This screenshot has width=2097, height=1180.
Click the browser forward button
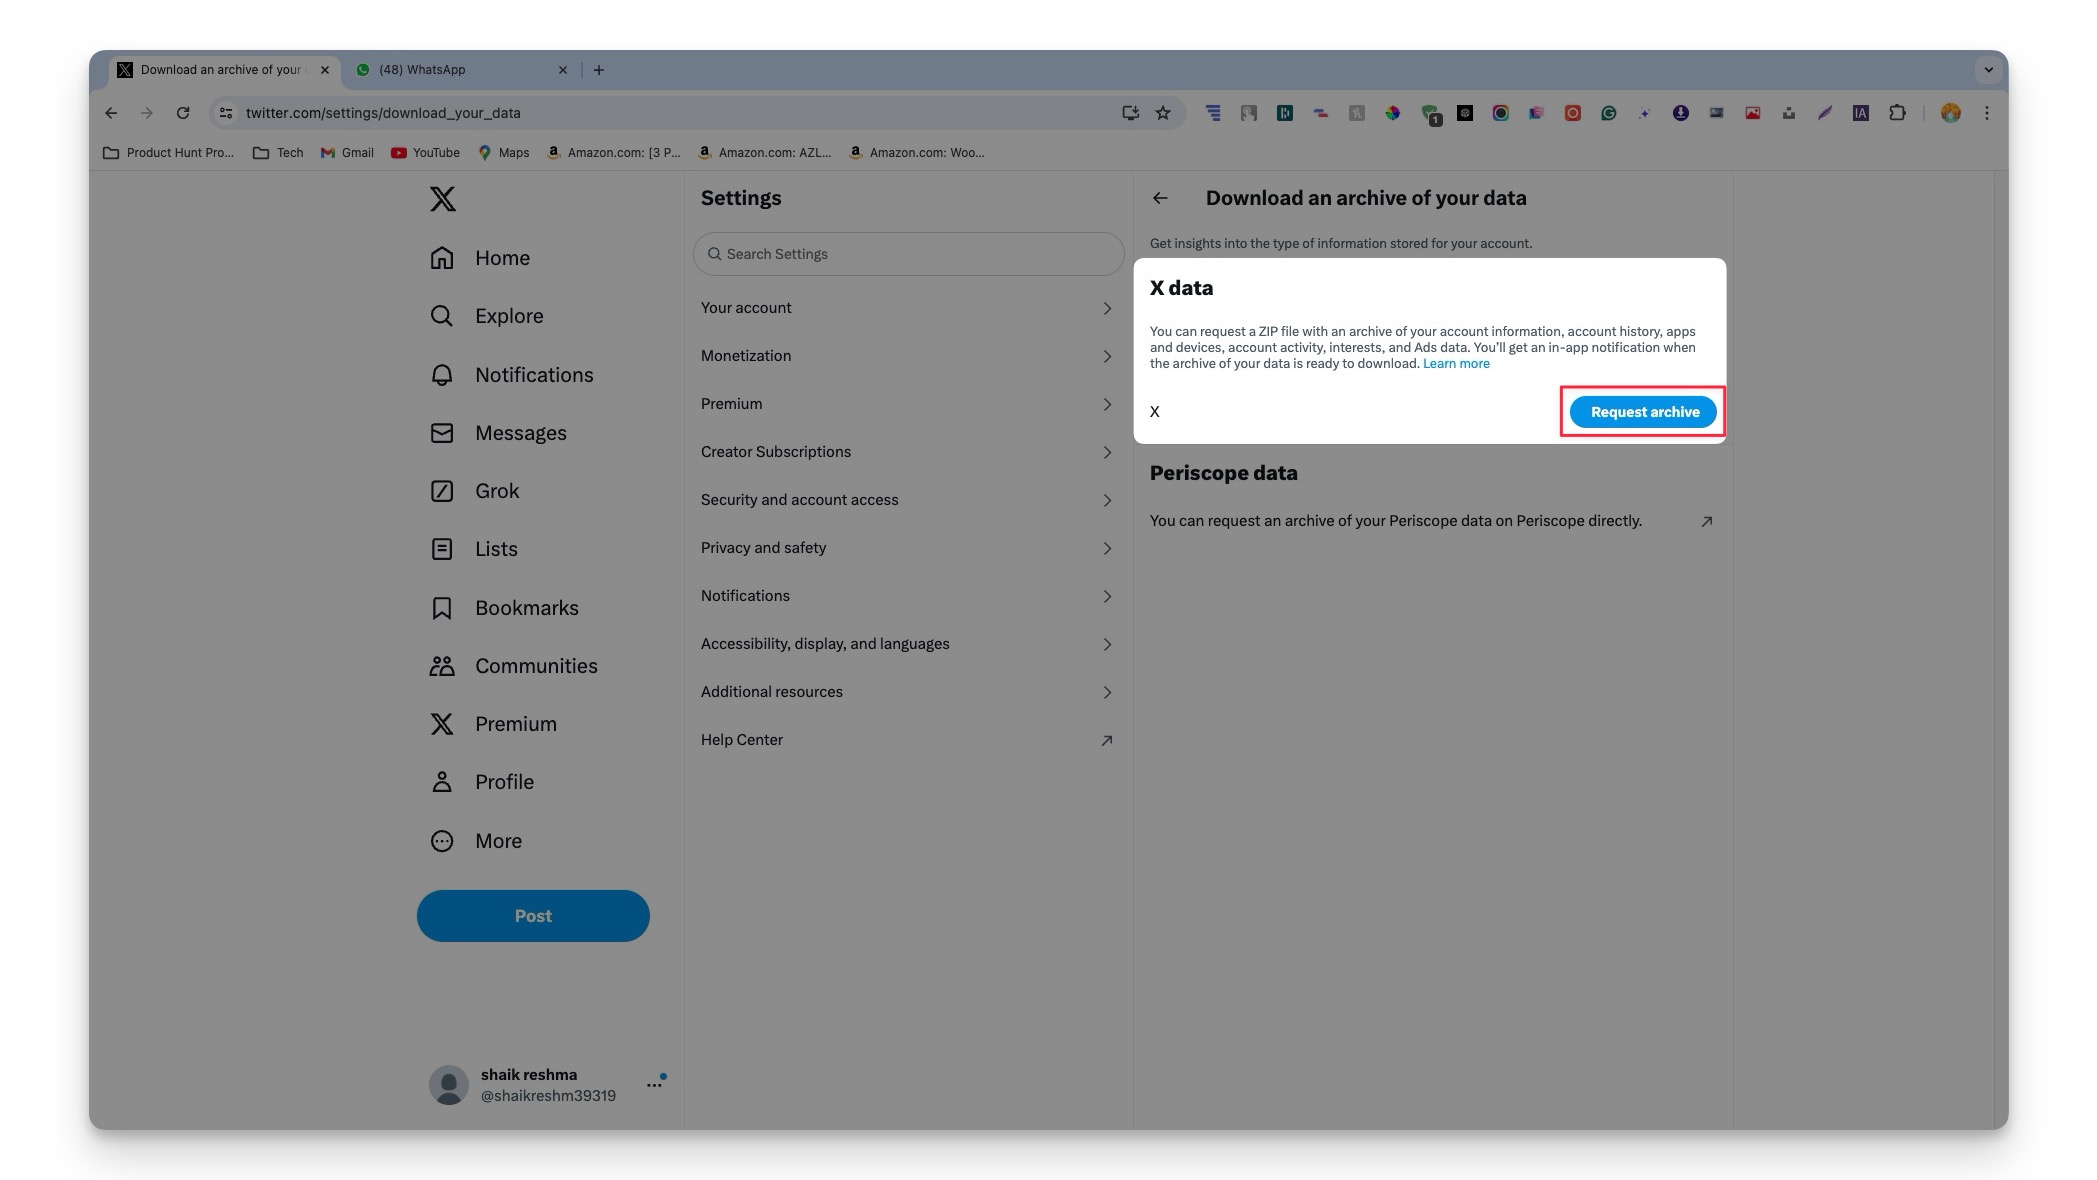click(147, 113)
